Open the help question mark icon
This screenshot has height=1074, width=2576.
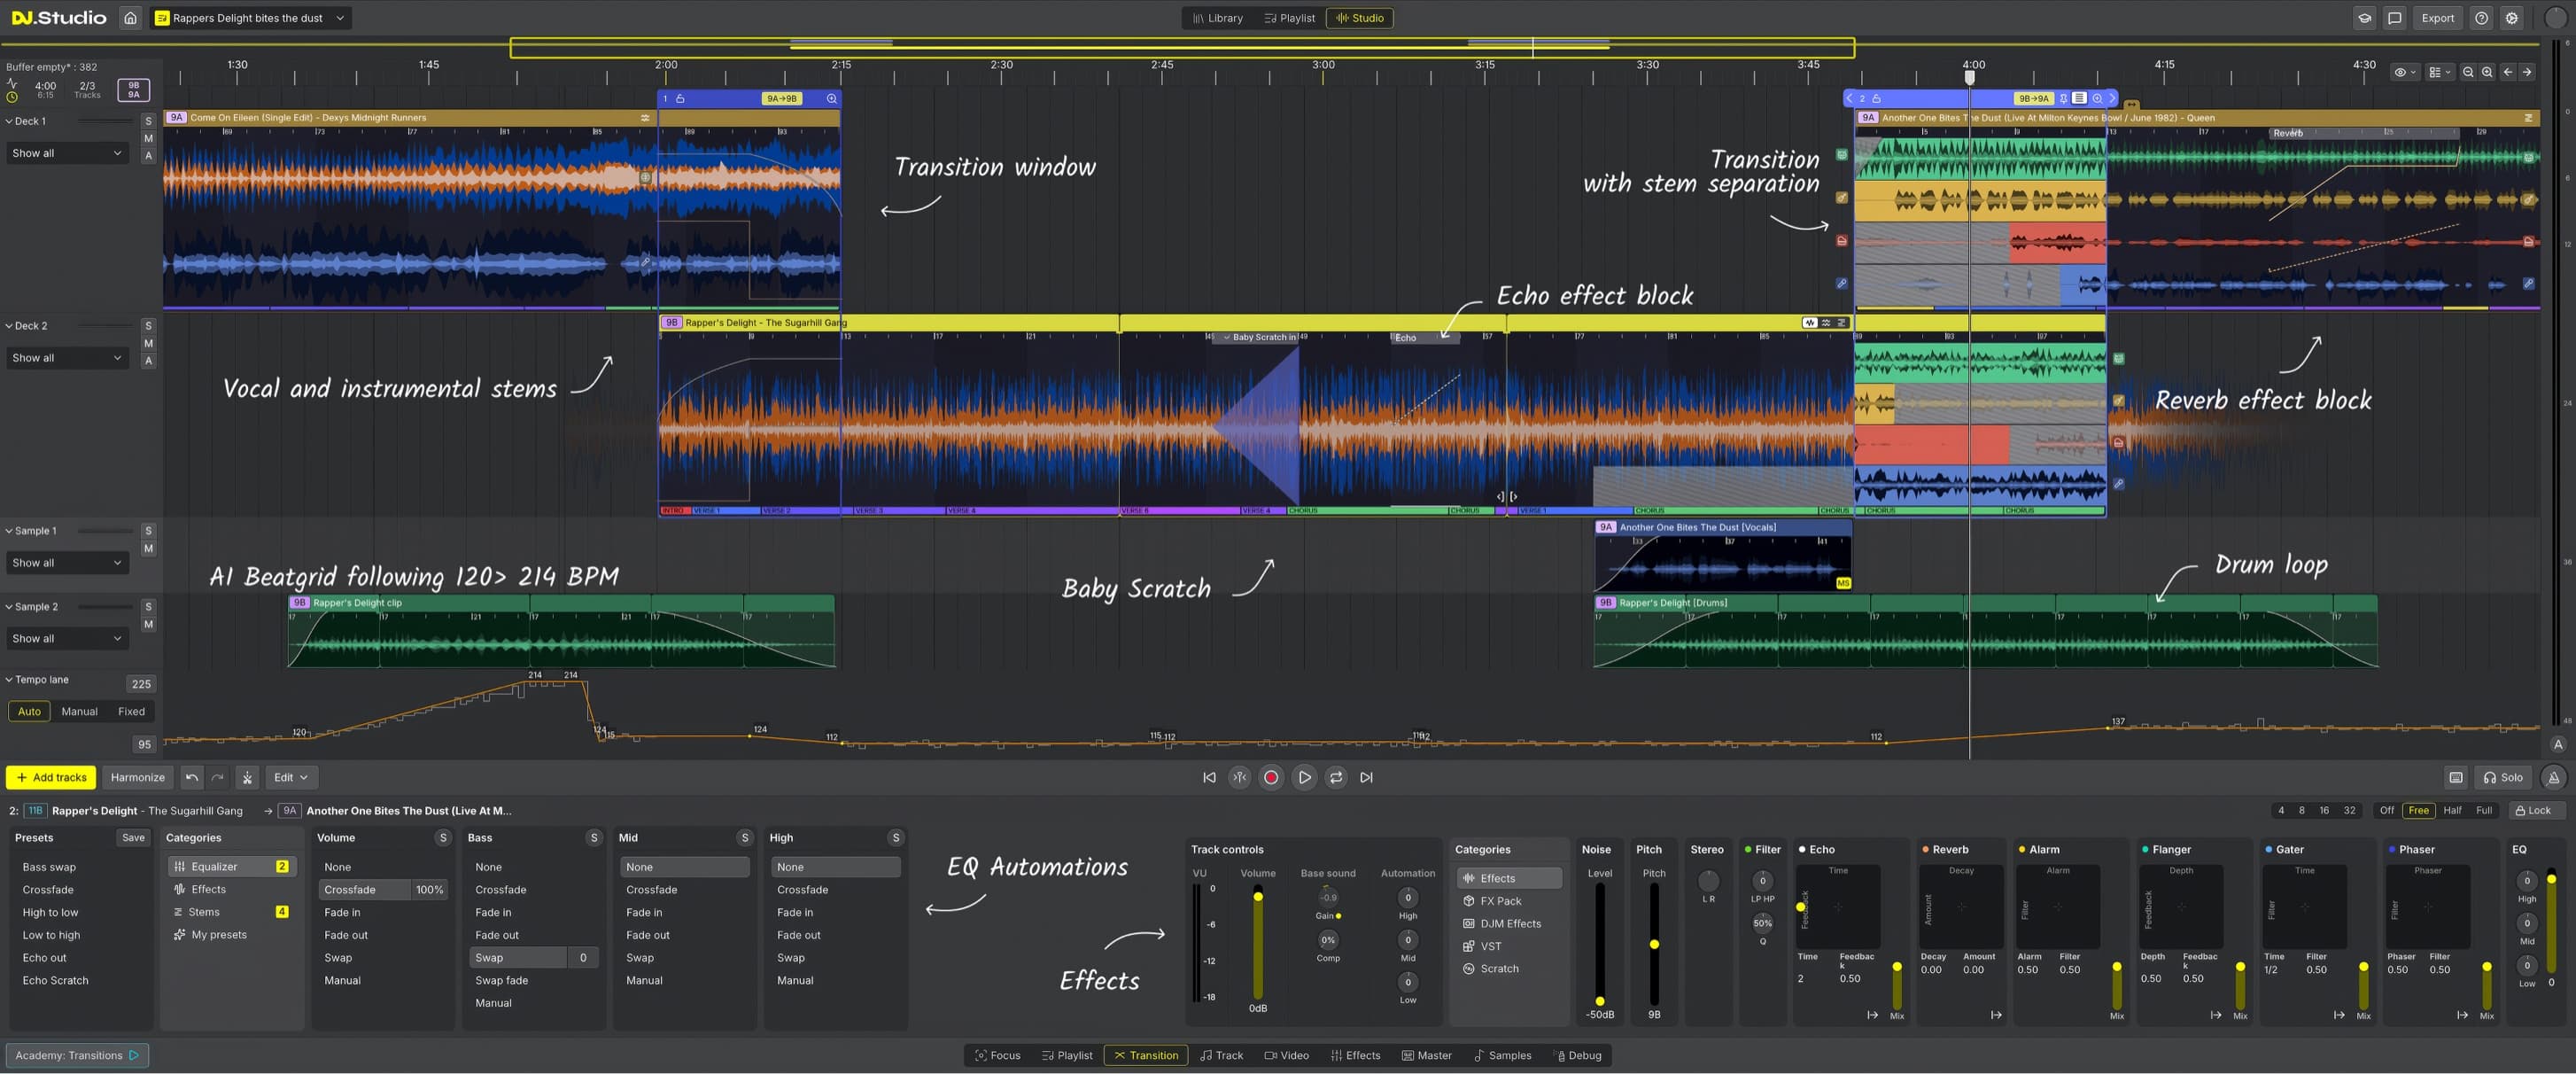(2482, 18)
